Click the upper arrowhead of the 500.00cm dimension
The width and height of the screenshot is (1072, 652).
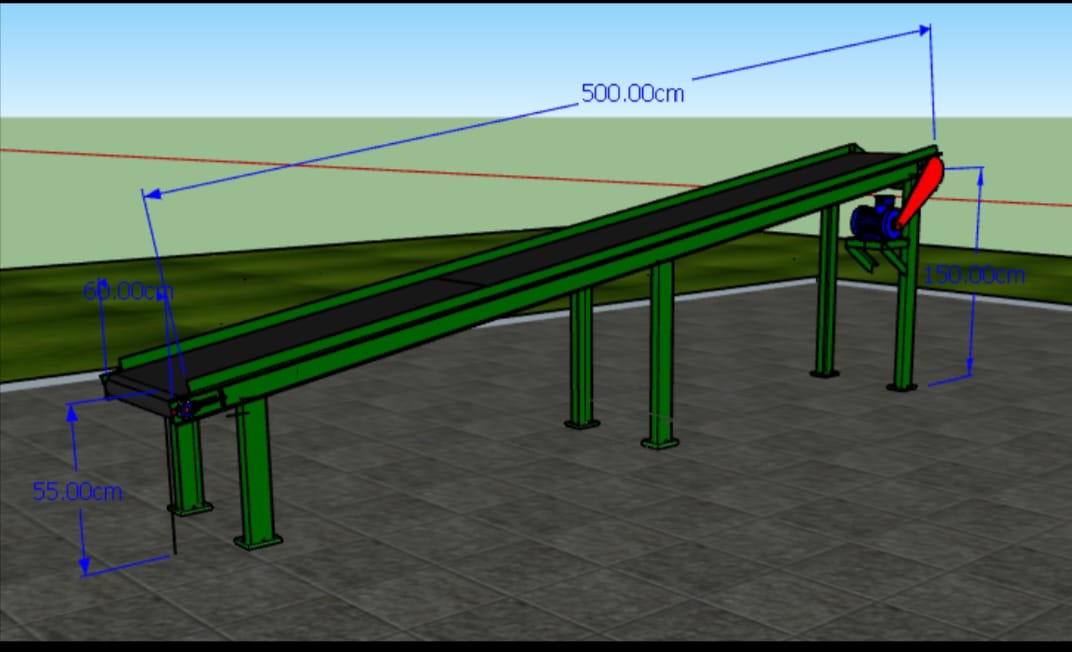click(924, 31)
